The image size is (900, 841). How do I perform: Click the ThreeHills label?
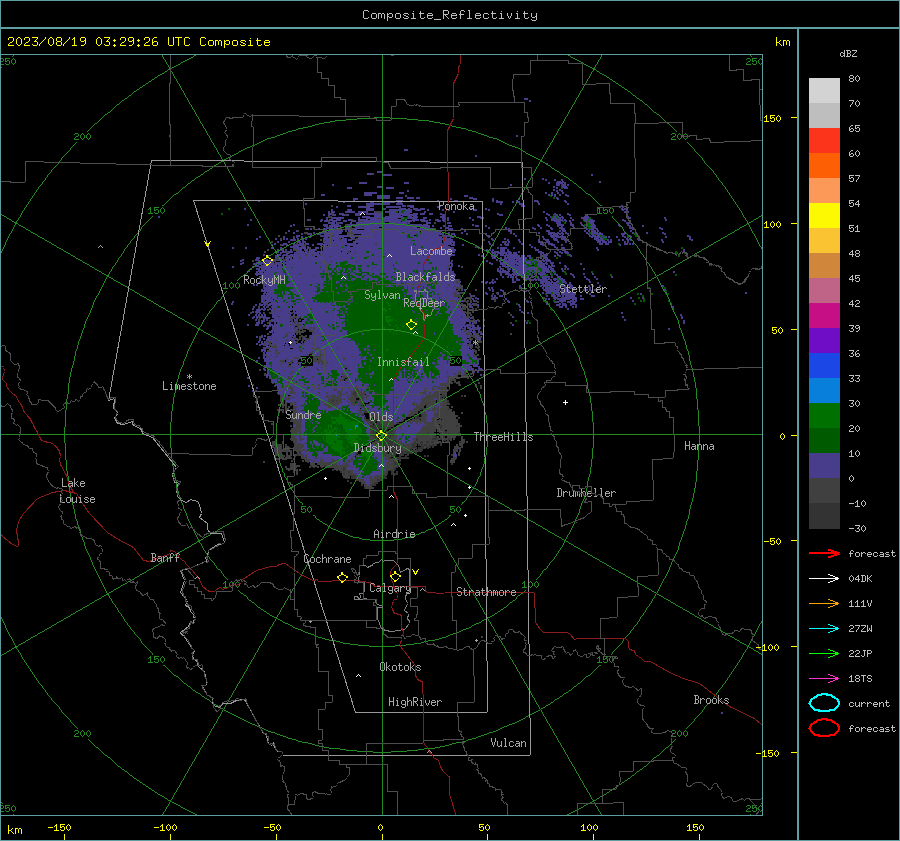(x=503, y=437)
